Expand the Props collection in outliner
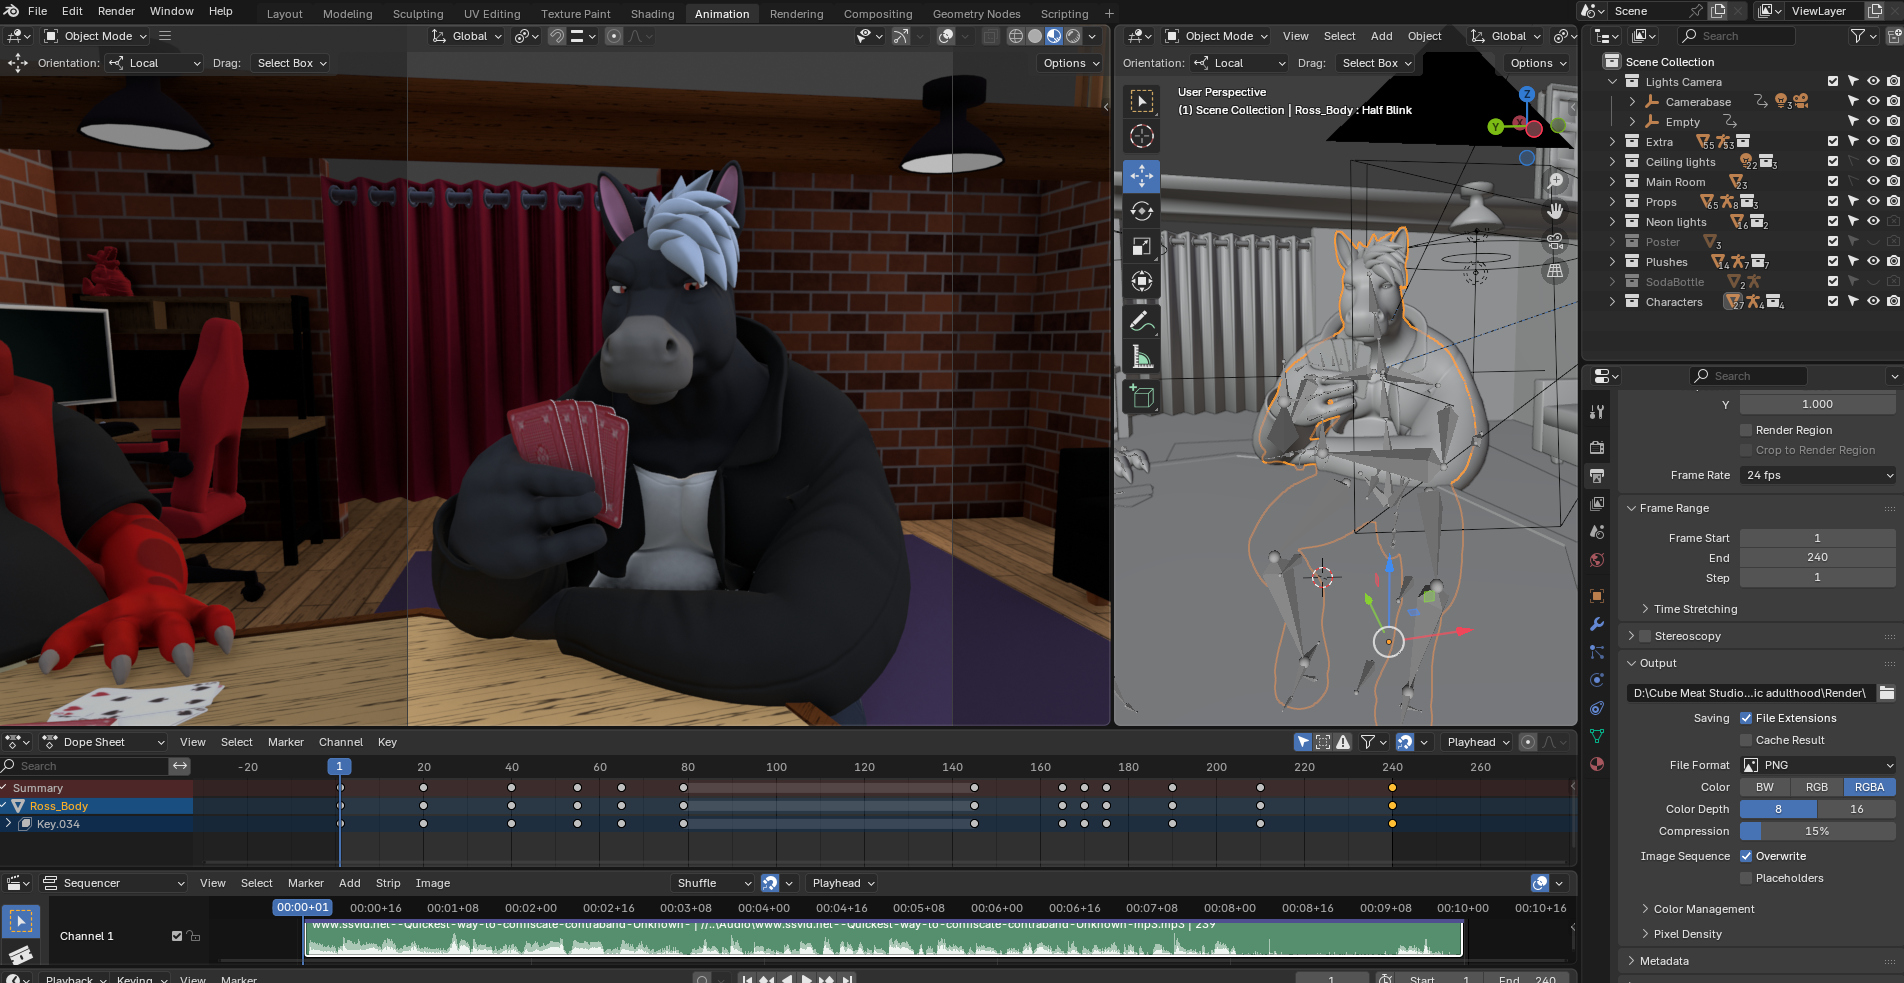The image size is (1904, 983). (x=1612, y=202)
